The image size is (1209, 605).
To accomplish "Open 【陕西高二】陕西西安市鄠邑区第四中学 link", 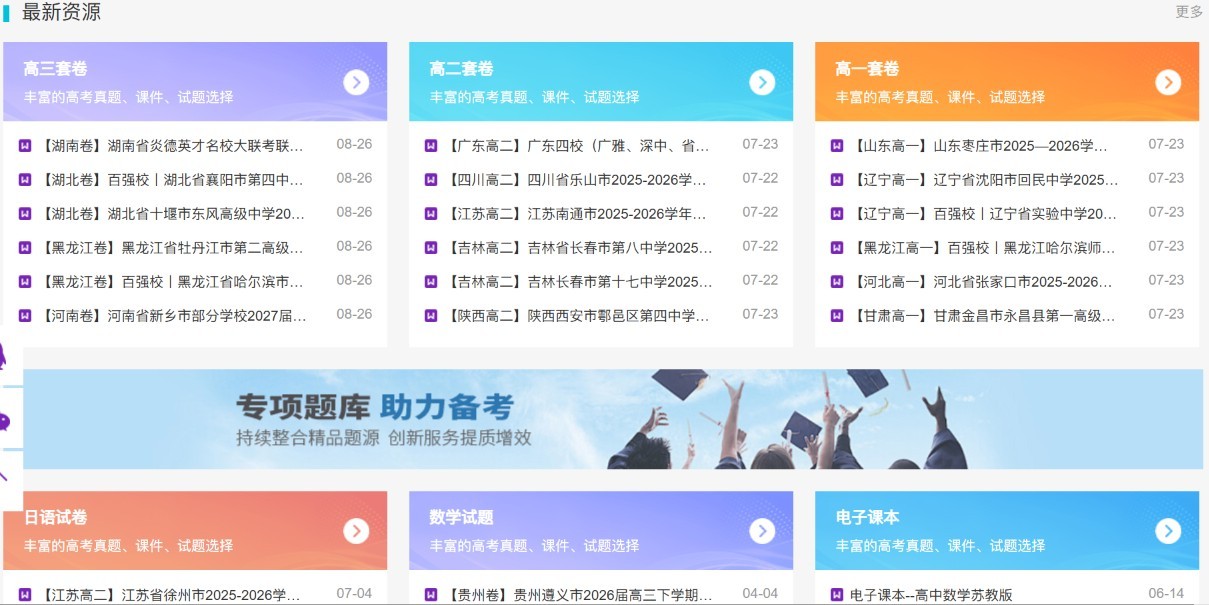I will click(578, 316).
